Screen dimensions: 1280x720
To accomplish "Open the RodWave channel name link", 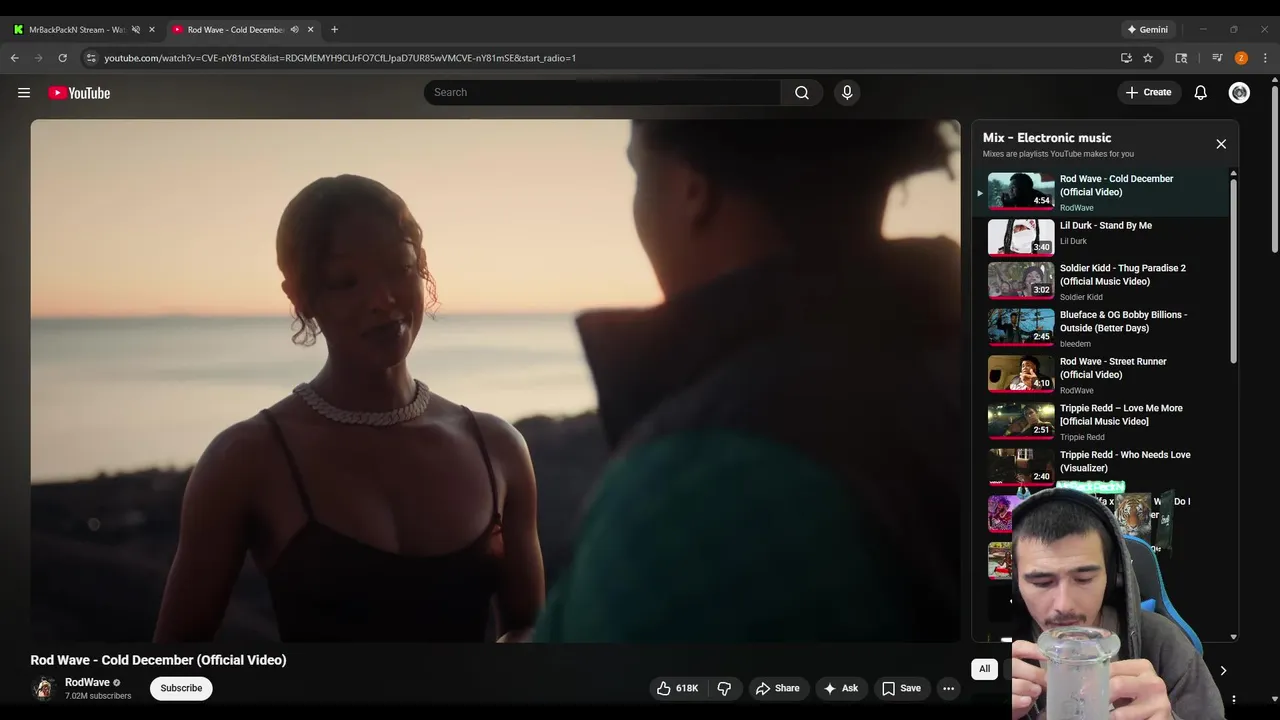I will 87,682.
